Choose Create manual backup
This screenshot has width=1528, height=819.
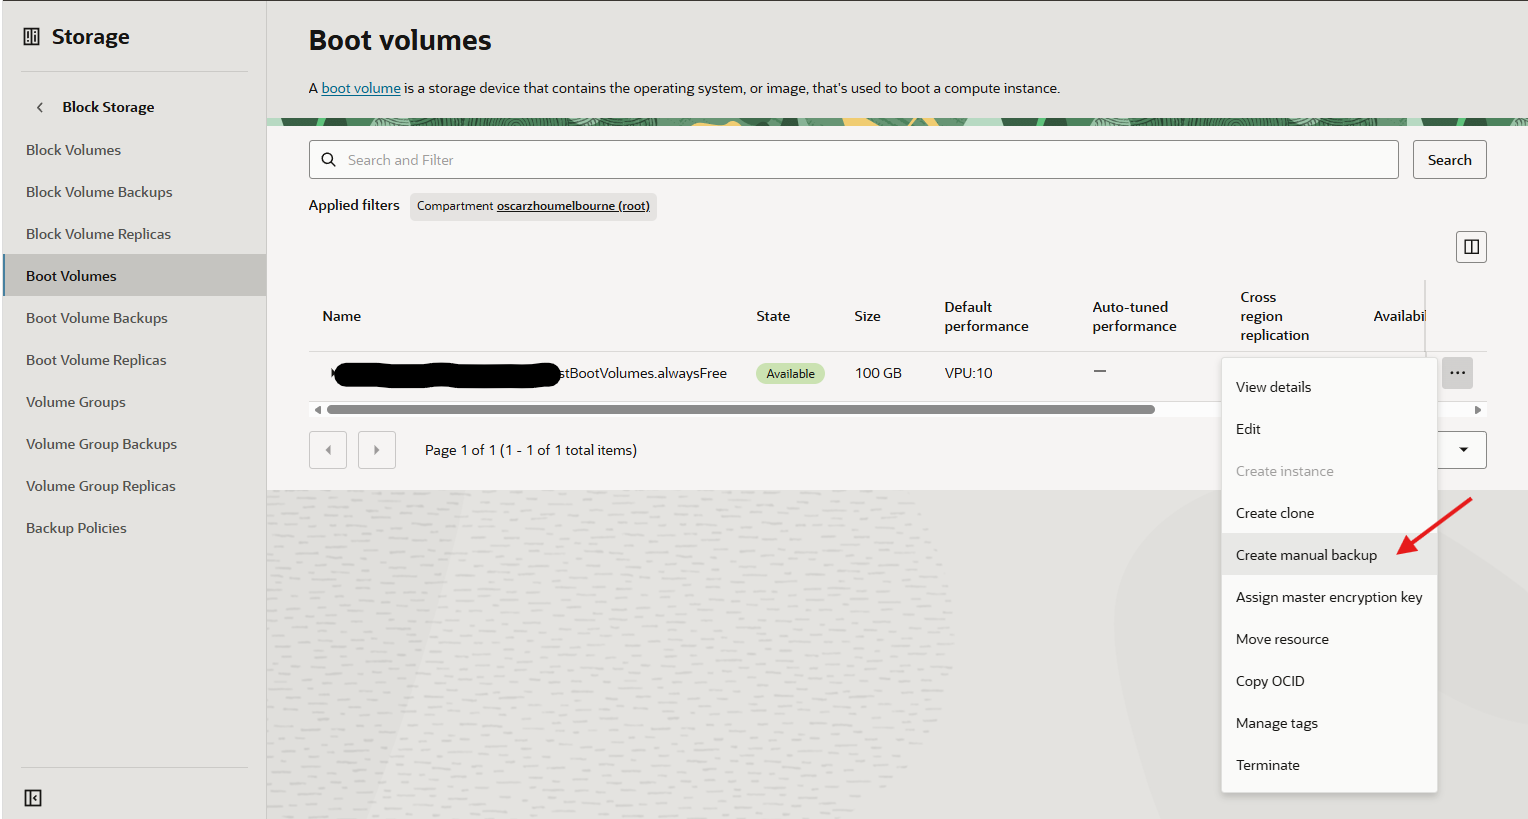pos(1329,555)
